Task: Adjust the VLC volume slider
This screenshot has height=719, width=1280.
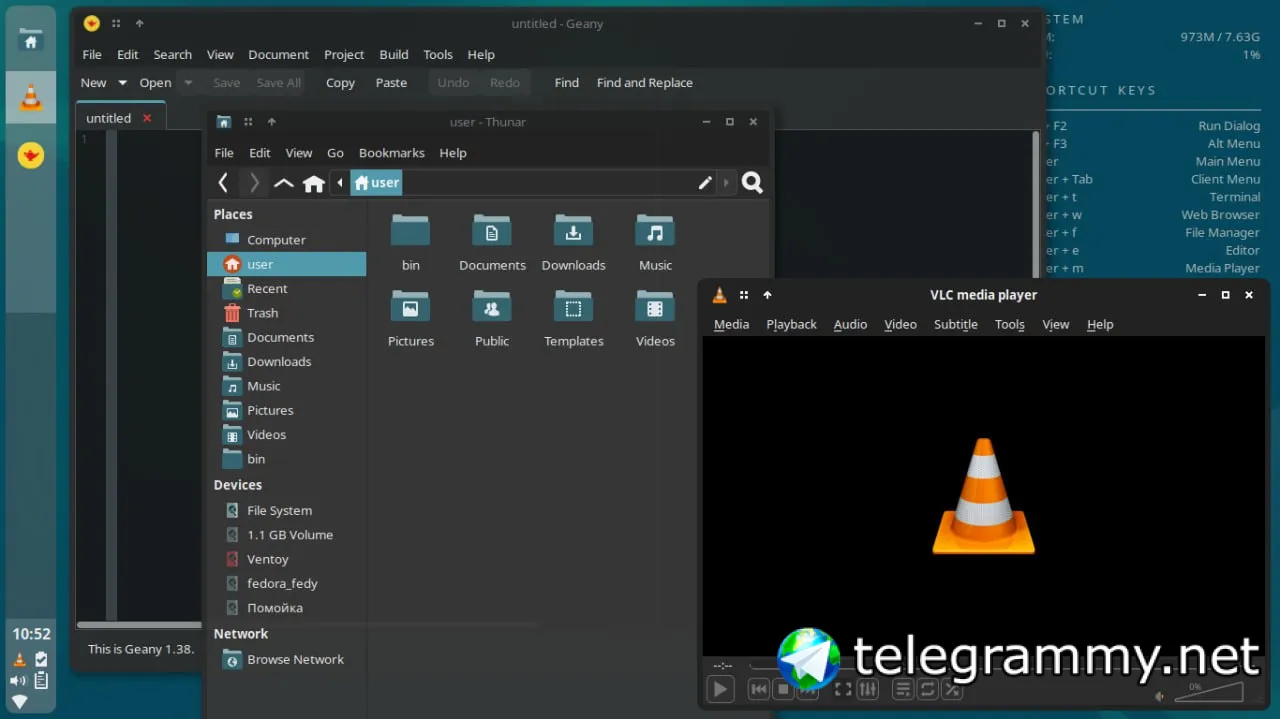Action: pos(1209,691)
